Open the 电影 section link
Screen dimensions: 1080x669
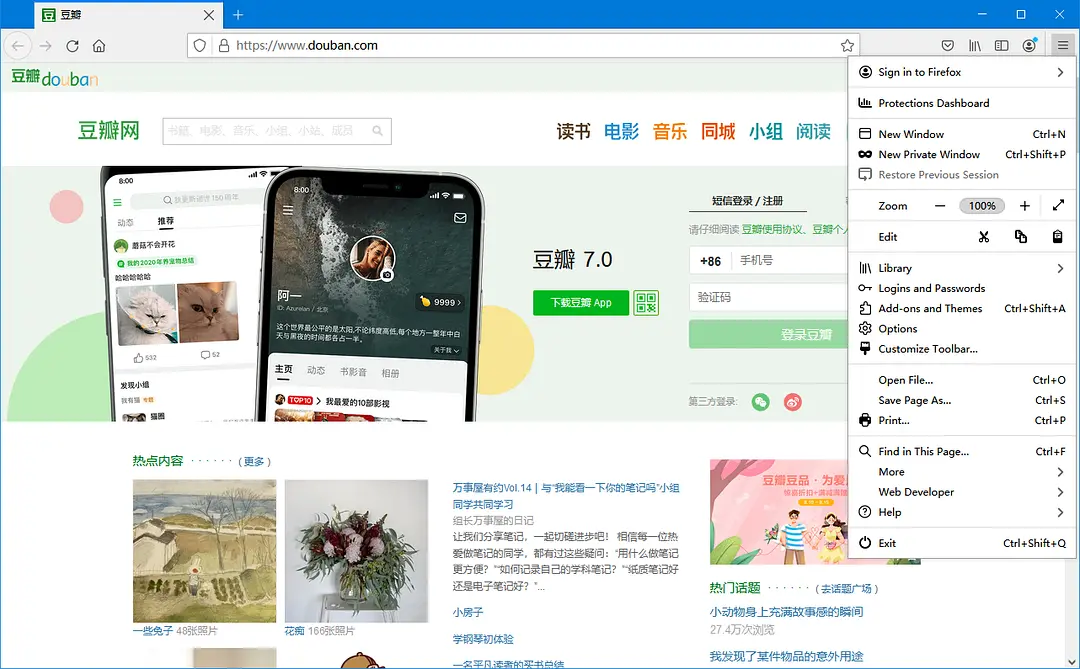621,131
